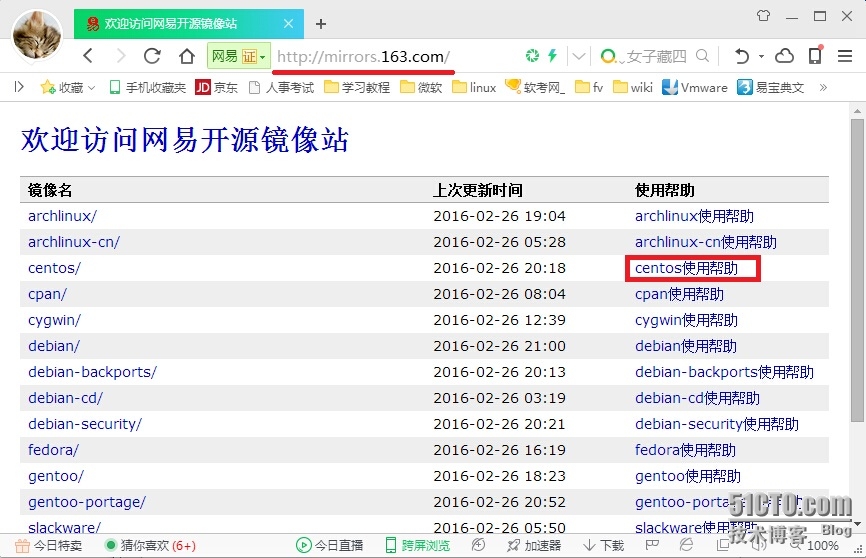Open the cpan/ mirror link
Screen dimensions: 866x558
(47, 294)
